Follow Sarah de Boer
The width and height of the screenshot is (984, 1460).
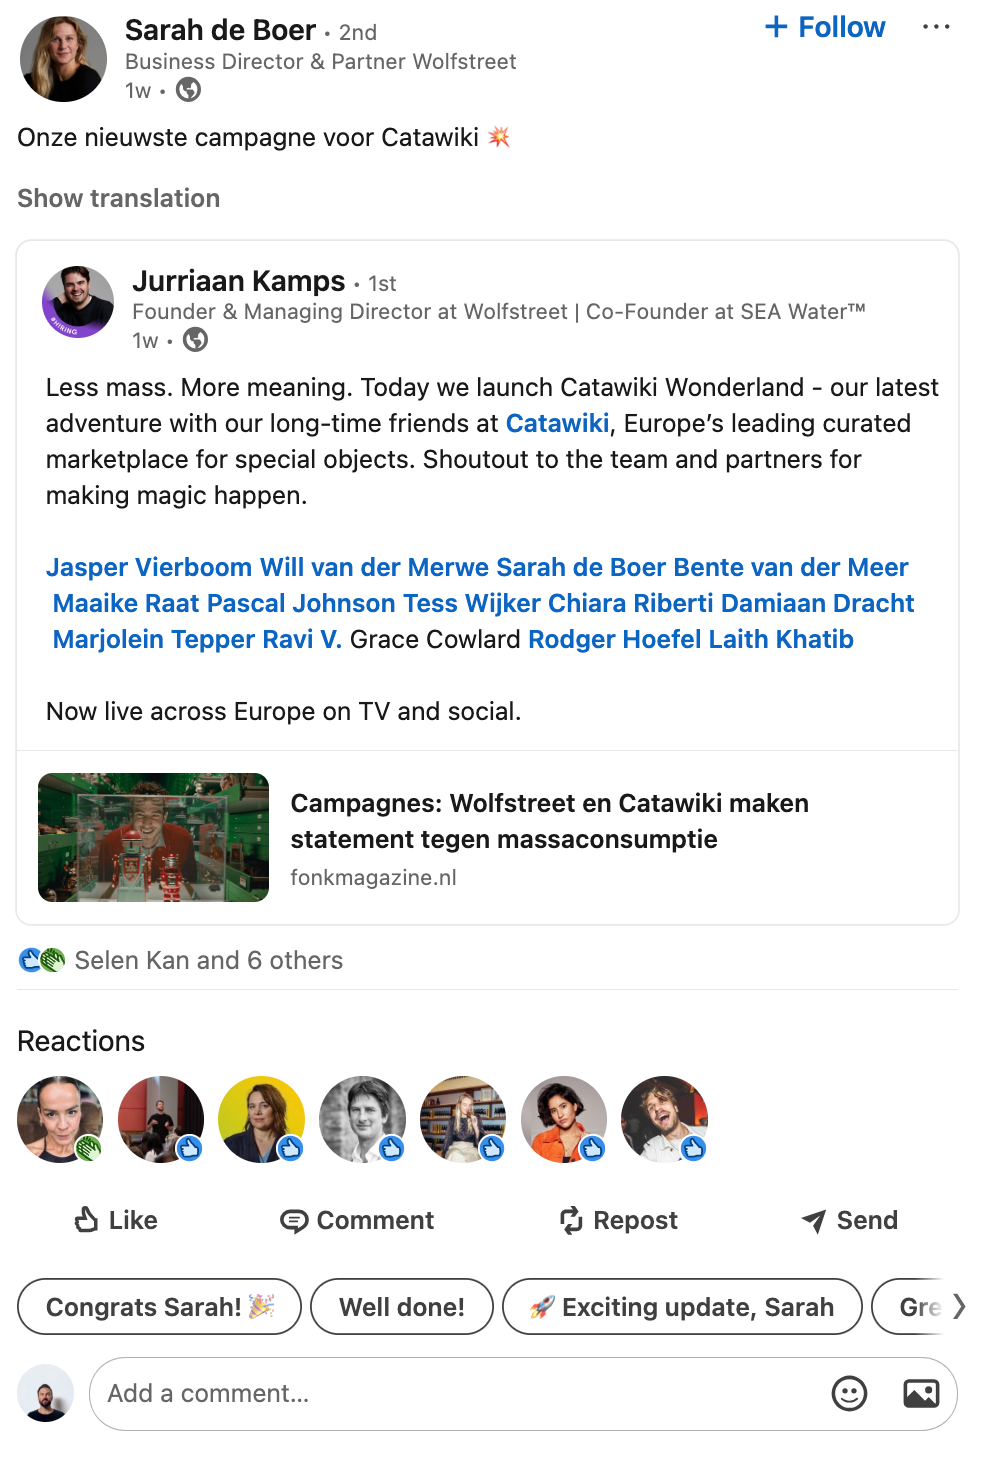825,27
